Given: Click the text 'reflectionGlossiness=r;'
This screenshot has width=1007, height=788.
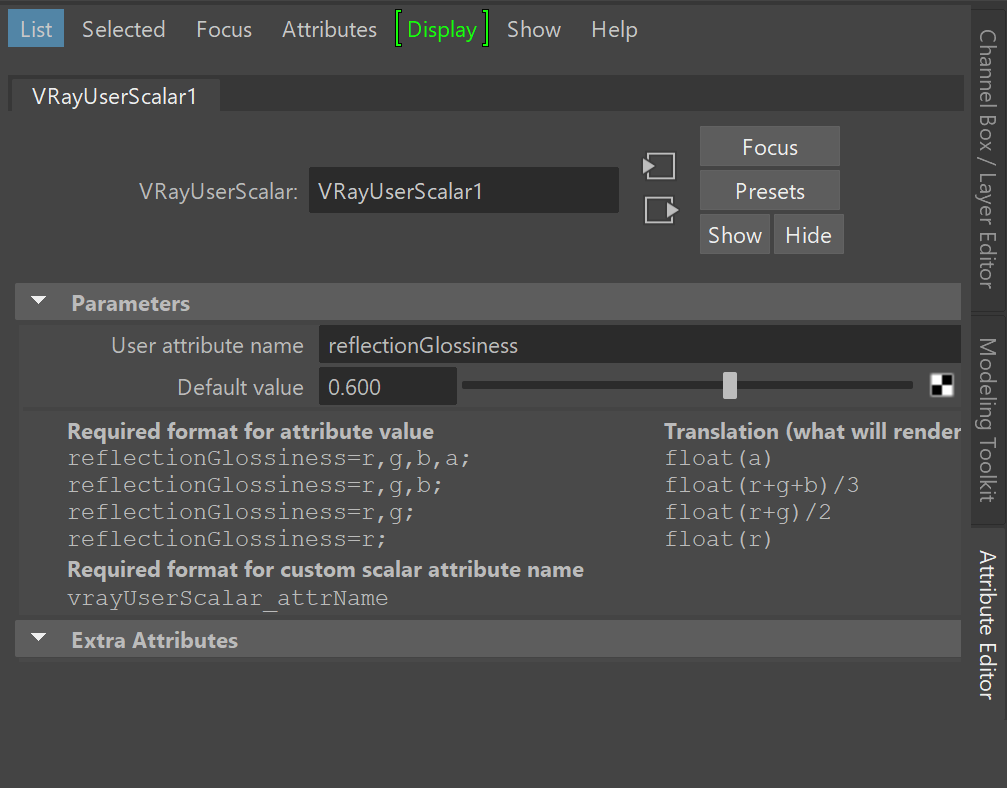Looking at the screenshot, I should pos(227,539).
